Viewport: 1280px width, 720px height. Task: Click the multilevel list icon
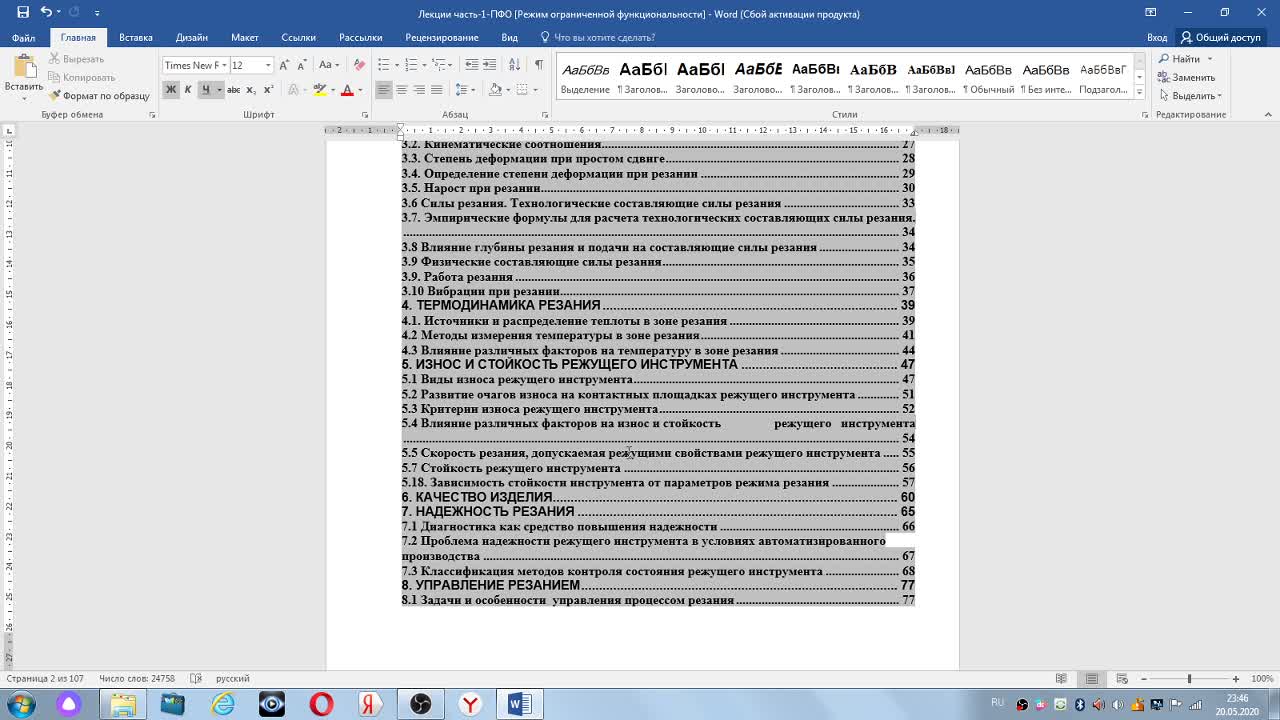click(438, 65)
